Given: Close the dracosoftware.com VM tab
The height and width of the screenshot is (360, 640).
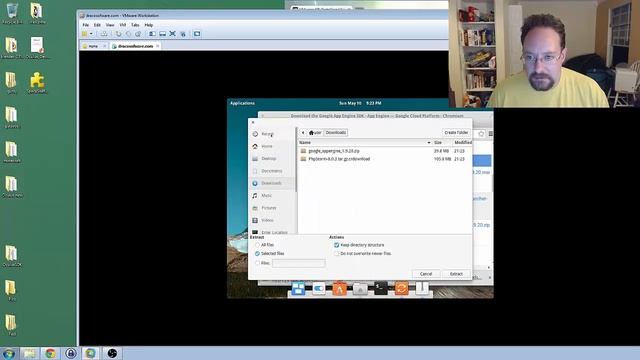Looking at the screenshot, I should click(158, 46).
